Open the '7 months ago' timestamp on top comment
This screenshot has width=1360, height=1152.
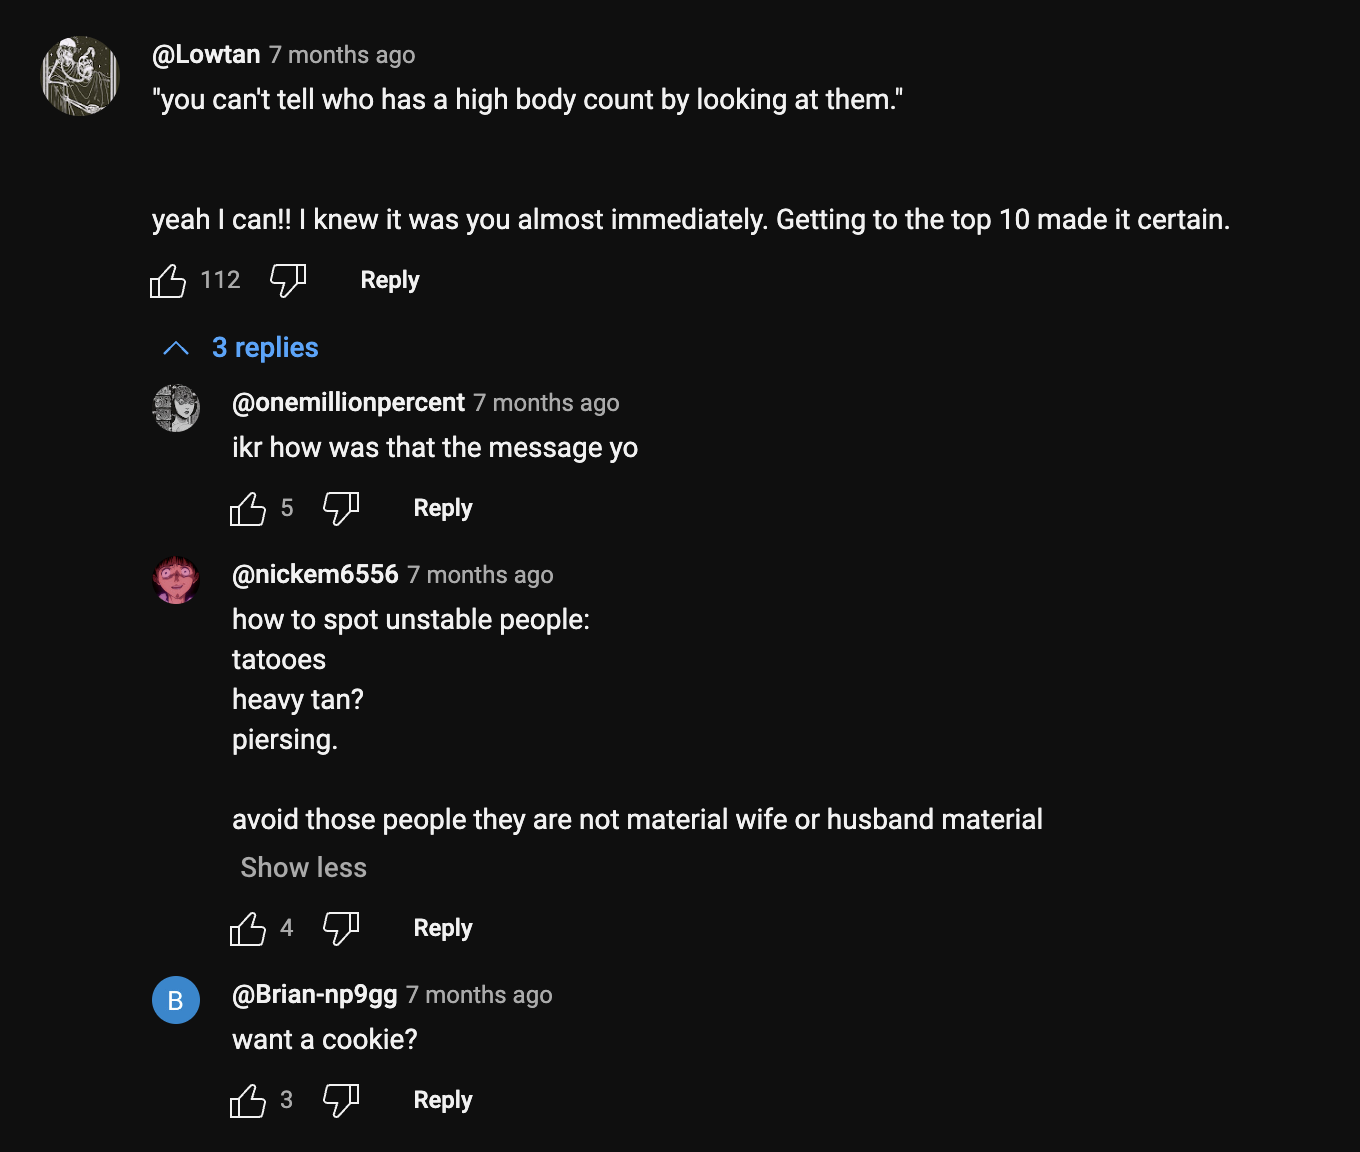(x=342, y=54)
